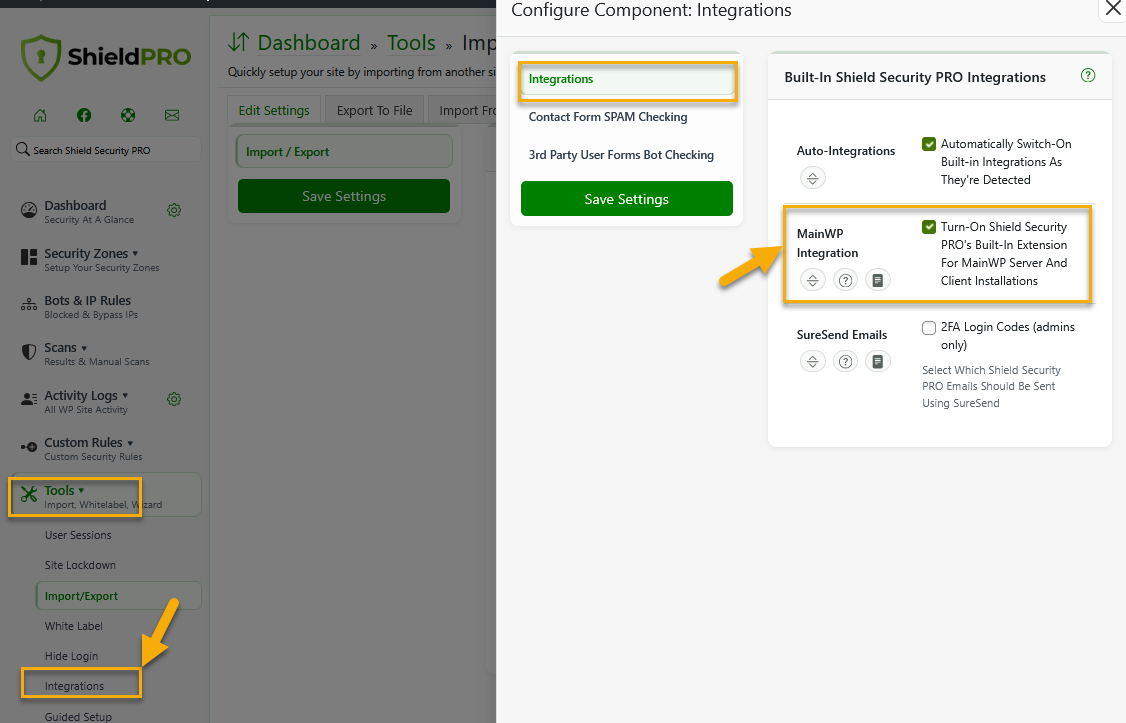This screenshot has width=1126, height=723.
Task: Open the Dashboard breadcrumb link
Action: point(308,43)
